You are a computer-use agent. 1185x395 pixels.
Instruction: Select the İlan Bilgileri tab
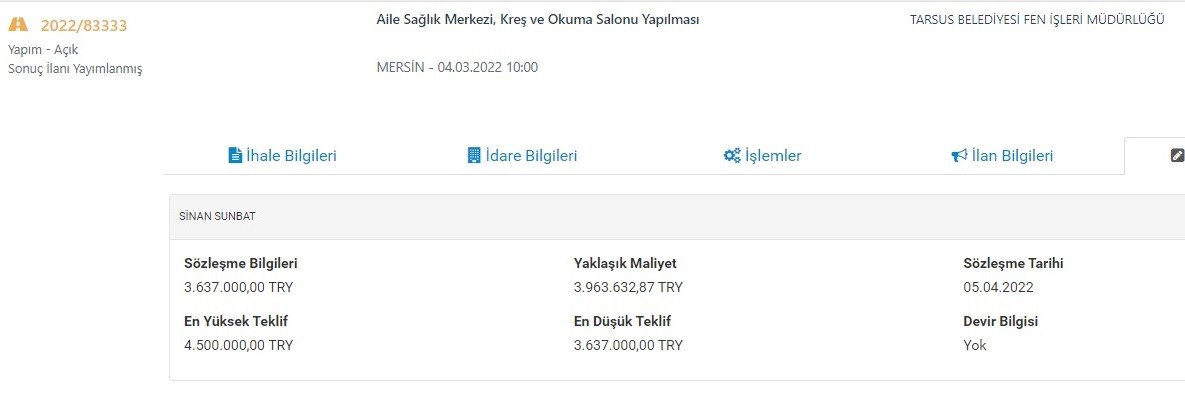pos(1002,156)
